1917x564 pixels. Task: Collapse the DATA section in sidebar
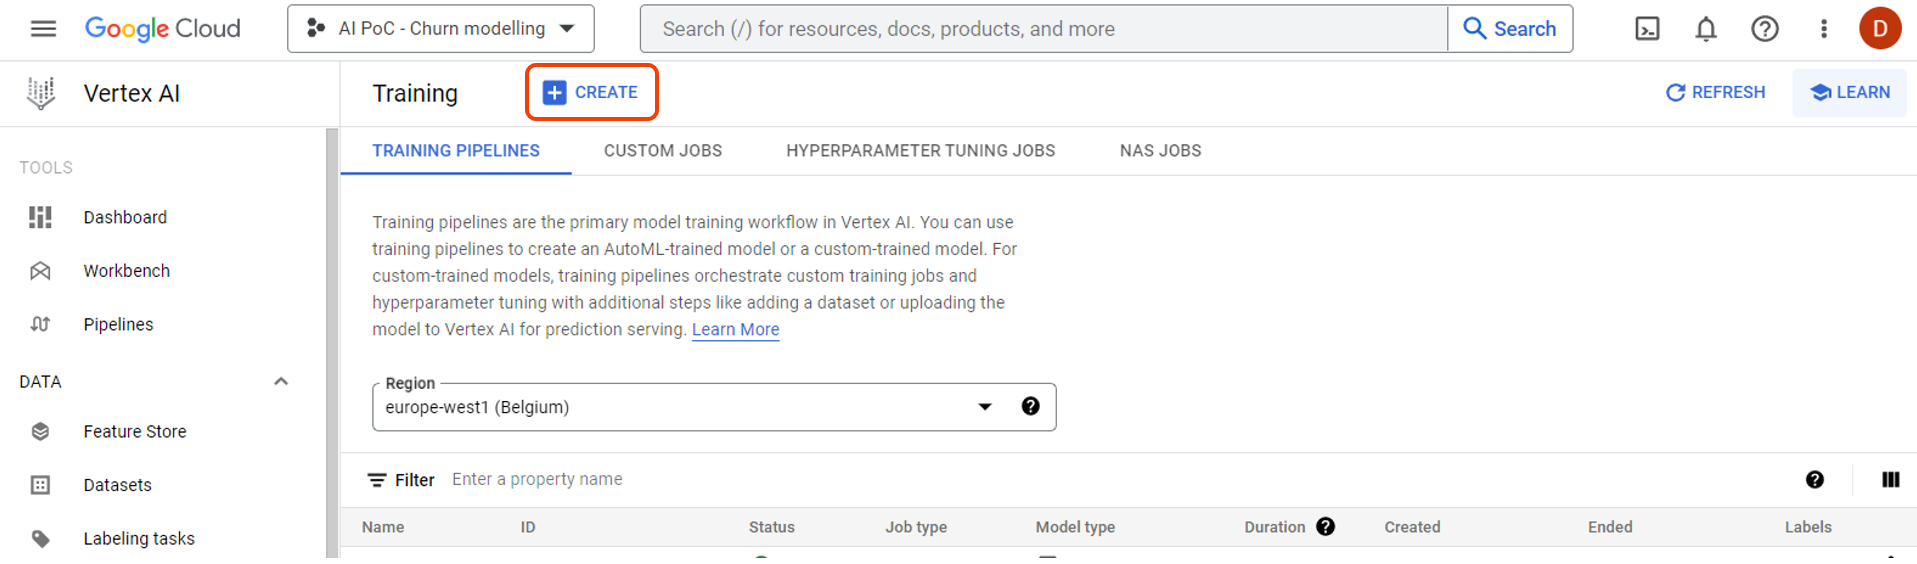pyautogui.click(x=281, y=382)
